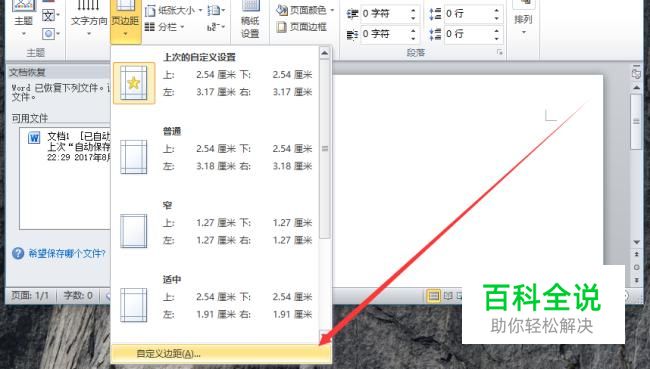The width and height of the screenshot is (650, 369).
Task: Click the spacing before icon beside 0 行
Action: 435,14
